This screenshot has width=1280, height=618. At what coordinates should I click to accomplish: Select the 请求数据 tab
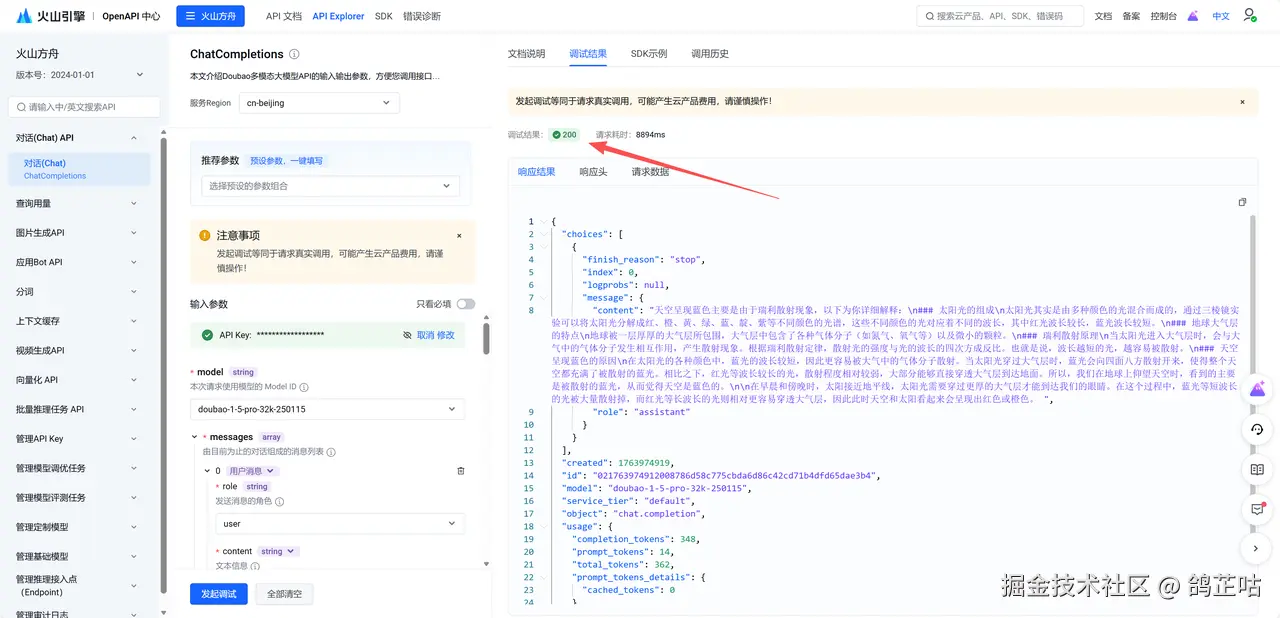click(x=650, y=172)
